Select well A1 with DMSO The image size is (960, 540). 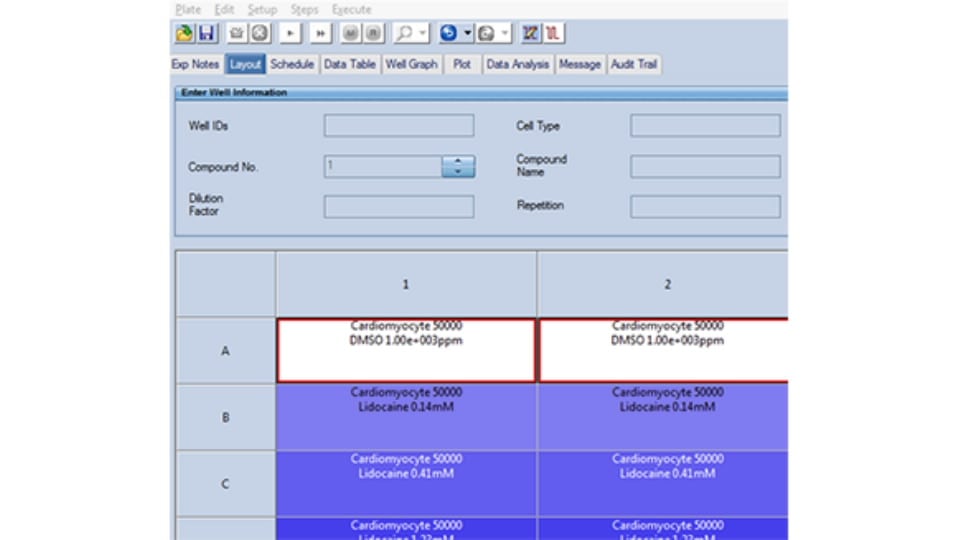click(x=406, y=351)
